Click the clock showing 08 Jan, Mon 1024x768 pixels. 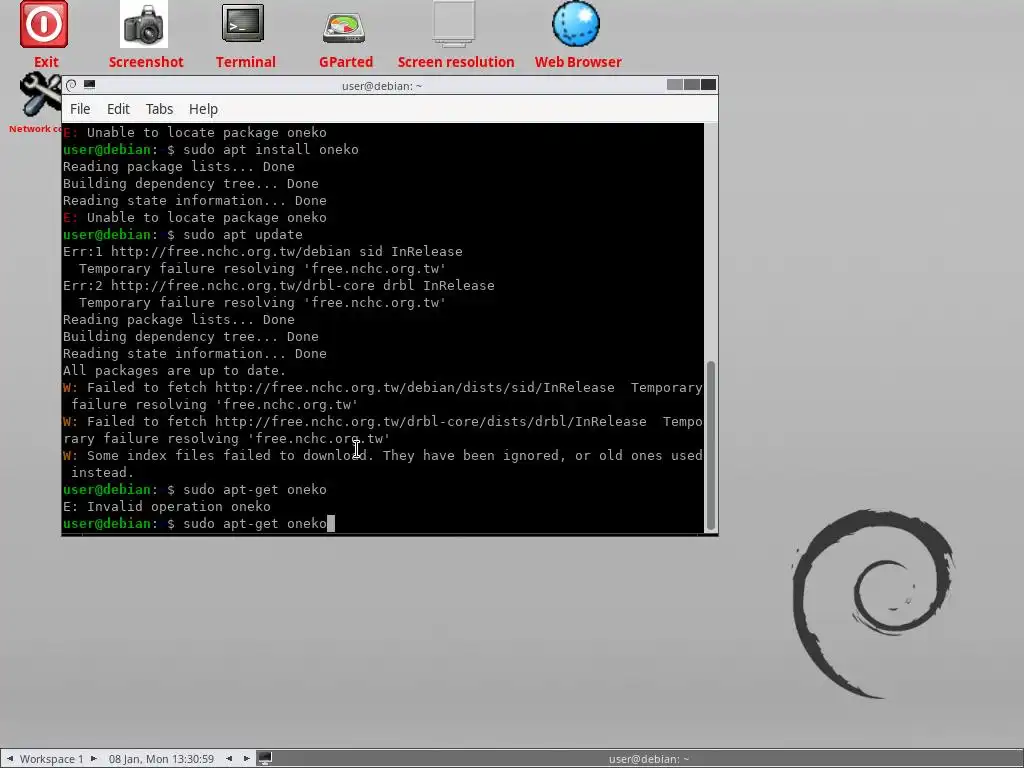(x=161, y=759)
